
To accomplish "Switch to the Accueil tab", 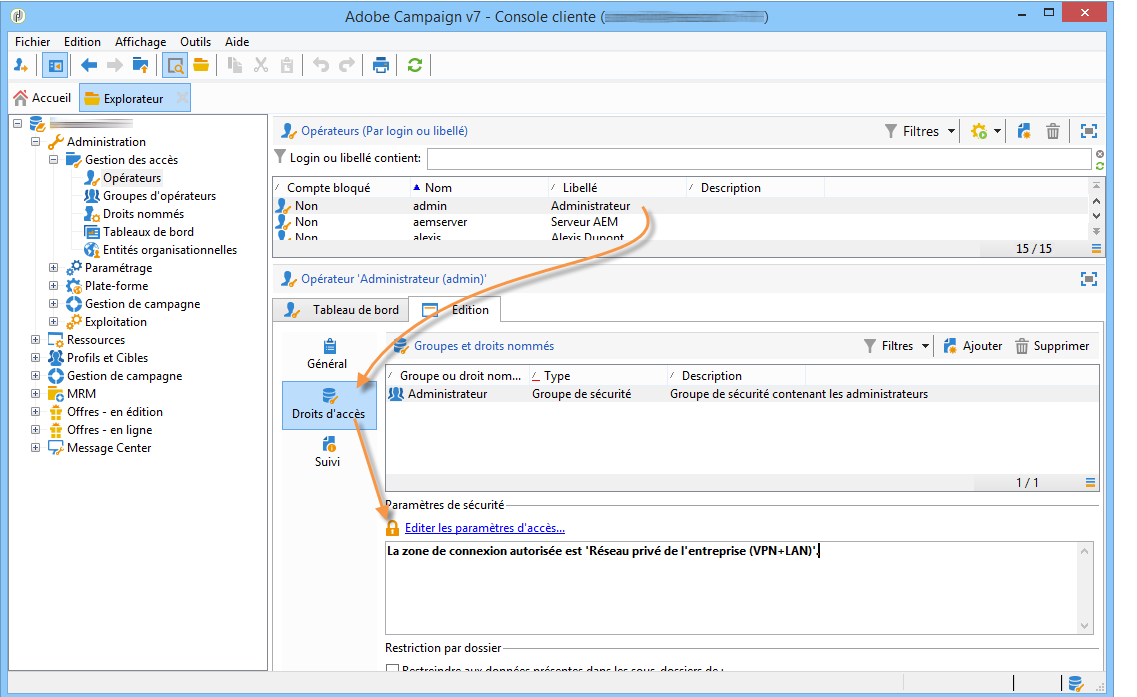I will coord(43,98).
